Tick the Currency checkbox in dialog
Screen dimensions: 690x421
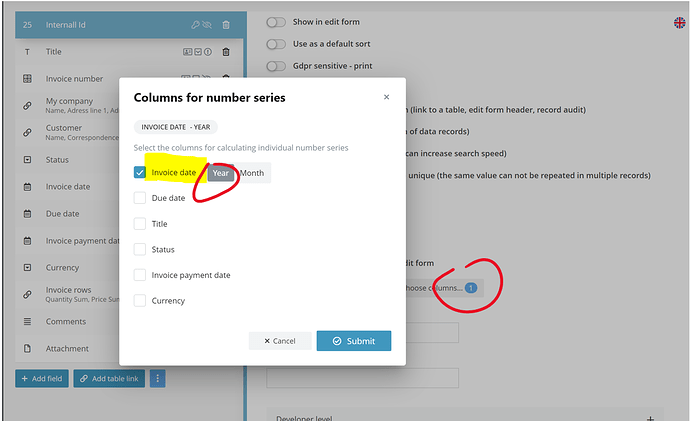tap(139, 300)
